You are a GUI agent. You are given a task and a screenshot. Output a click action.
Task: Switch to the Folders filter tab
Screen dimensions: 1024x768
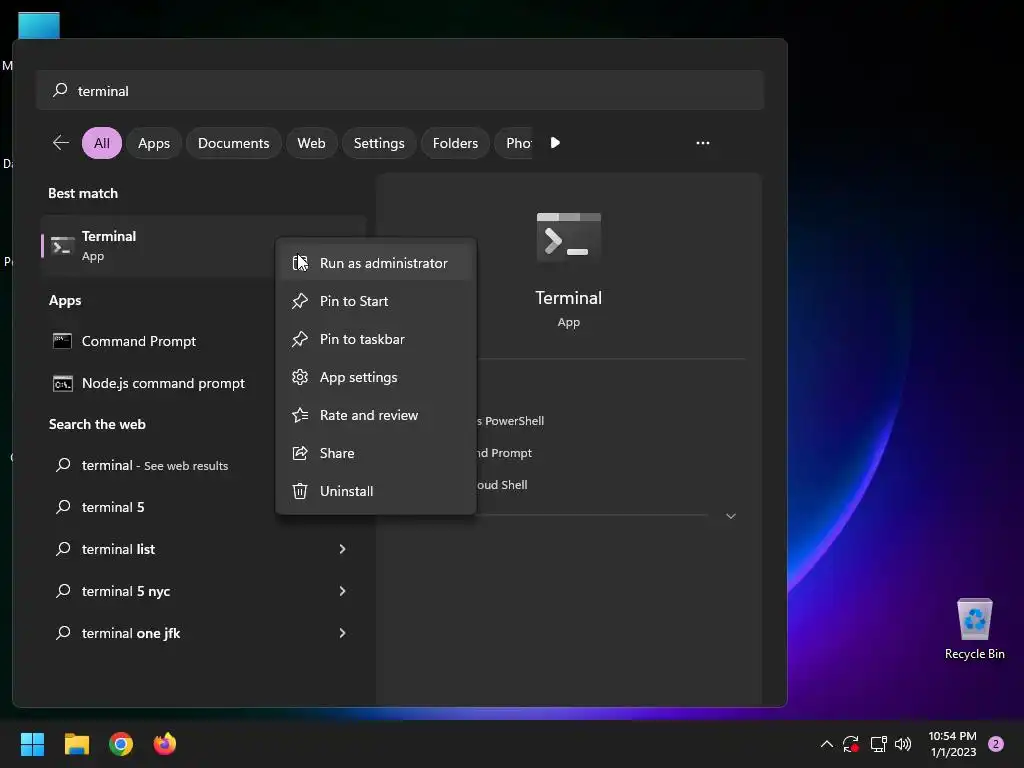[x=455, y=143]
